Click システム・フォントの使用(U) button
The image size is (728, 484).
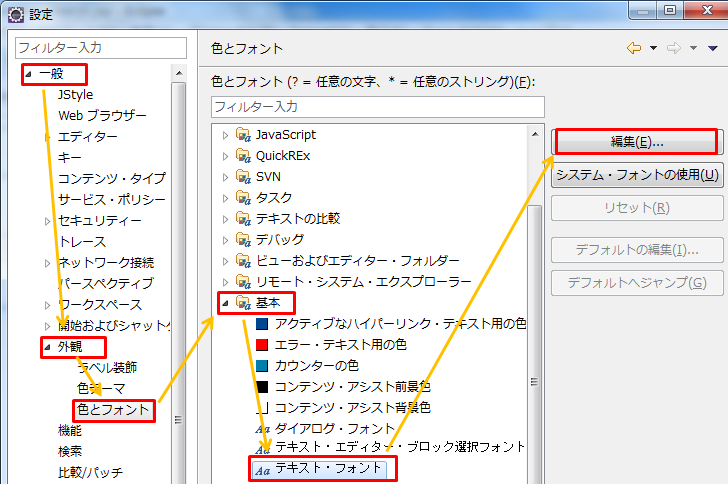click(637, 175)
